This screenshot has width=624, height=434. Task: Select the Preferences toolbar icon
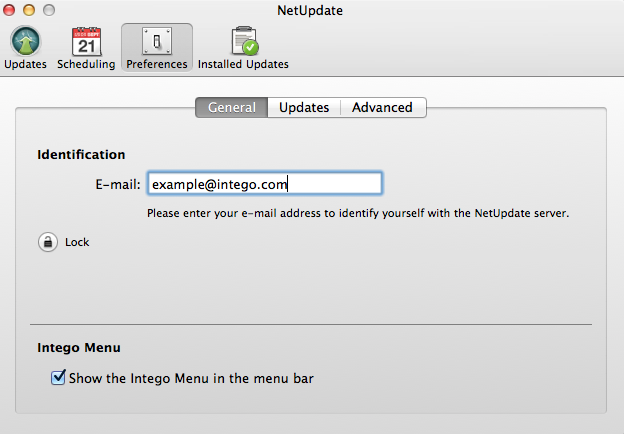click(x=157, y=48)
